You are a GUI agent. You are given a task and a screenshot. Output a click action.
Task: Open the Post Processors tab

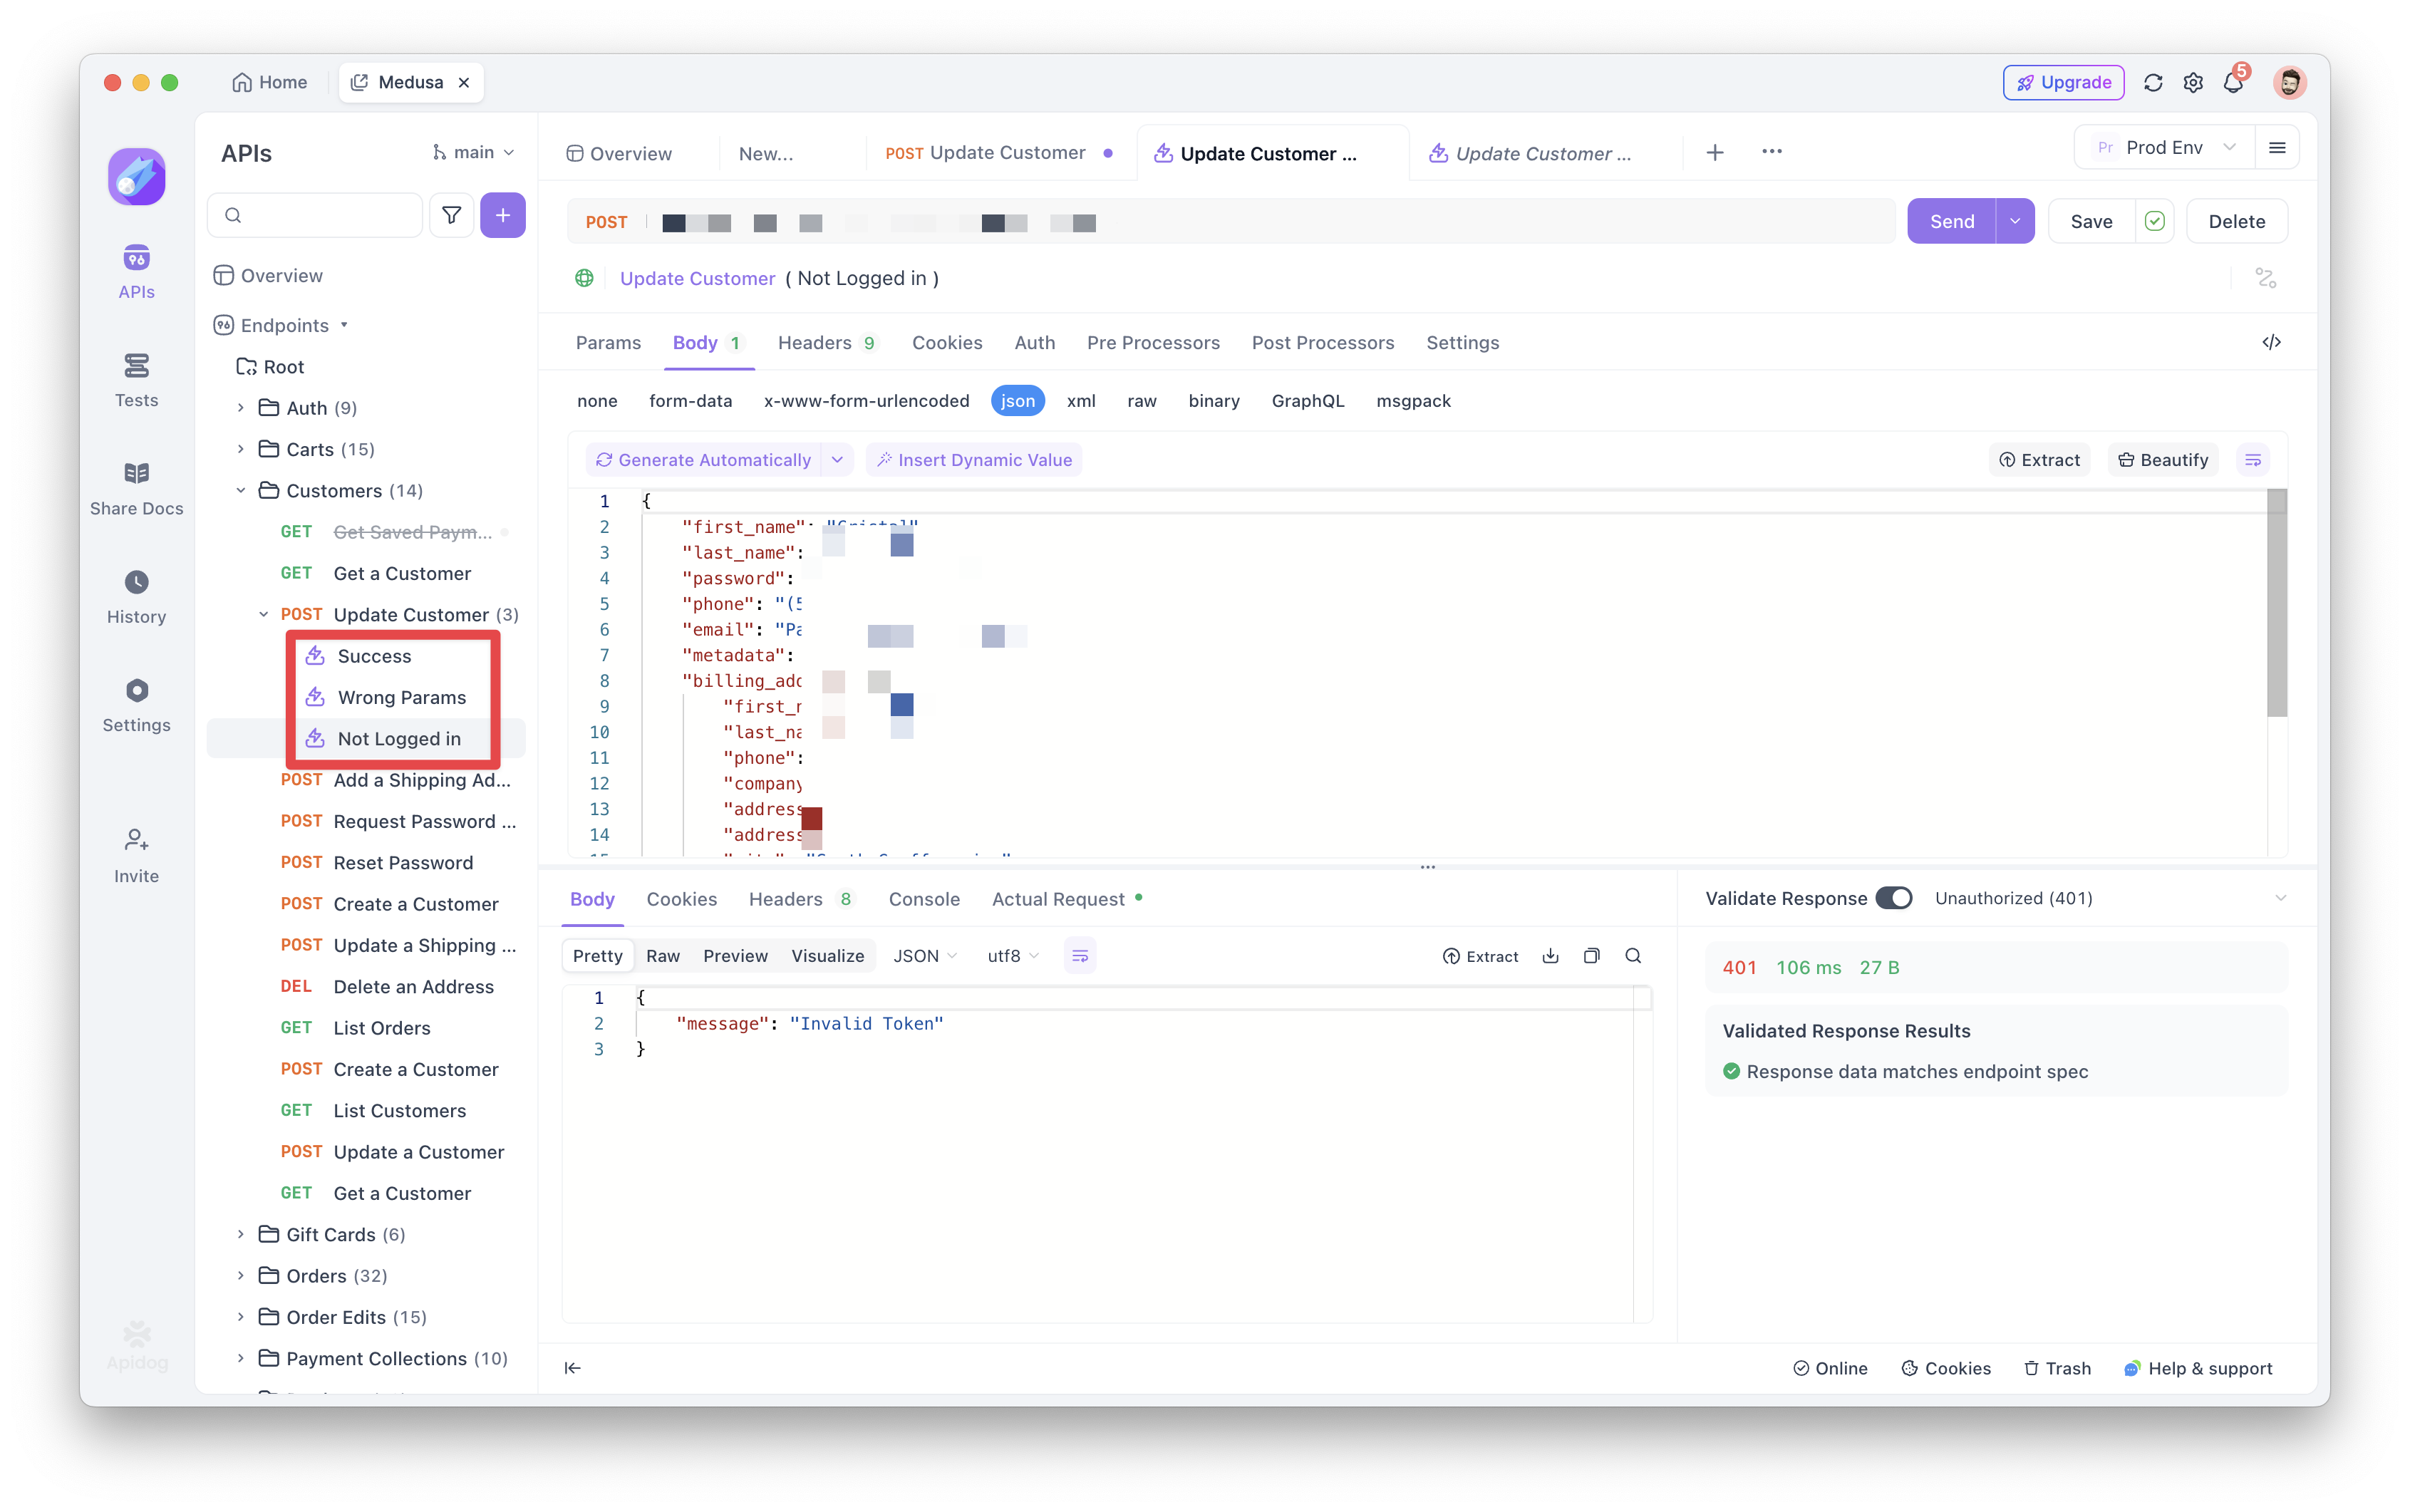coord(1322,343)
